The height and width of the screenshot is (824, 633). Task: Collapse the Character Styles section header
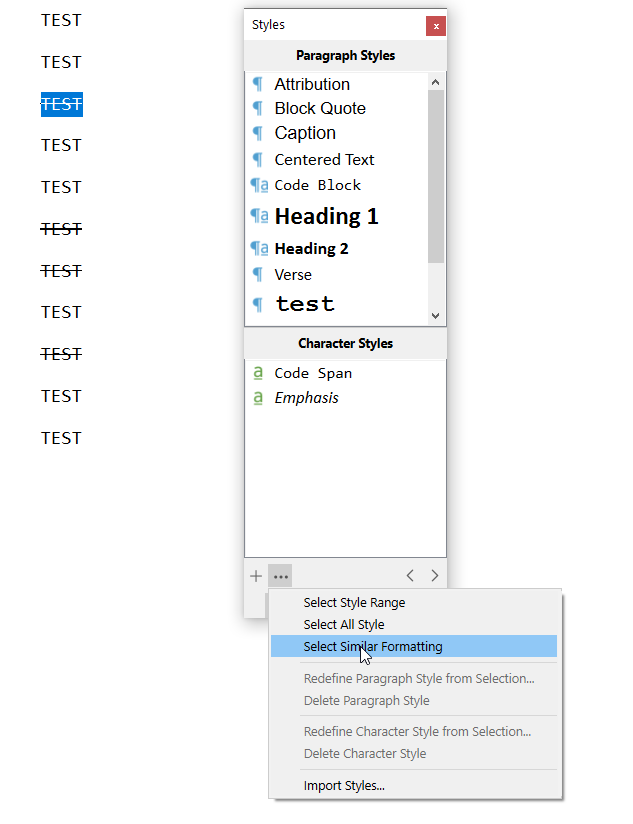345,344
